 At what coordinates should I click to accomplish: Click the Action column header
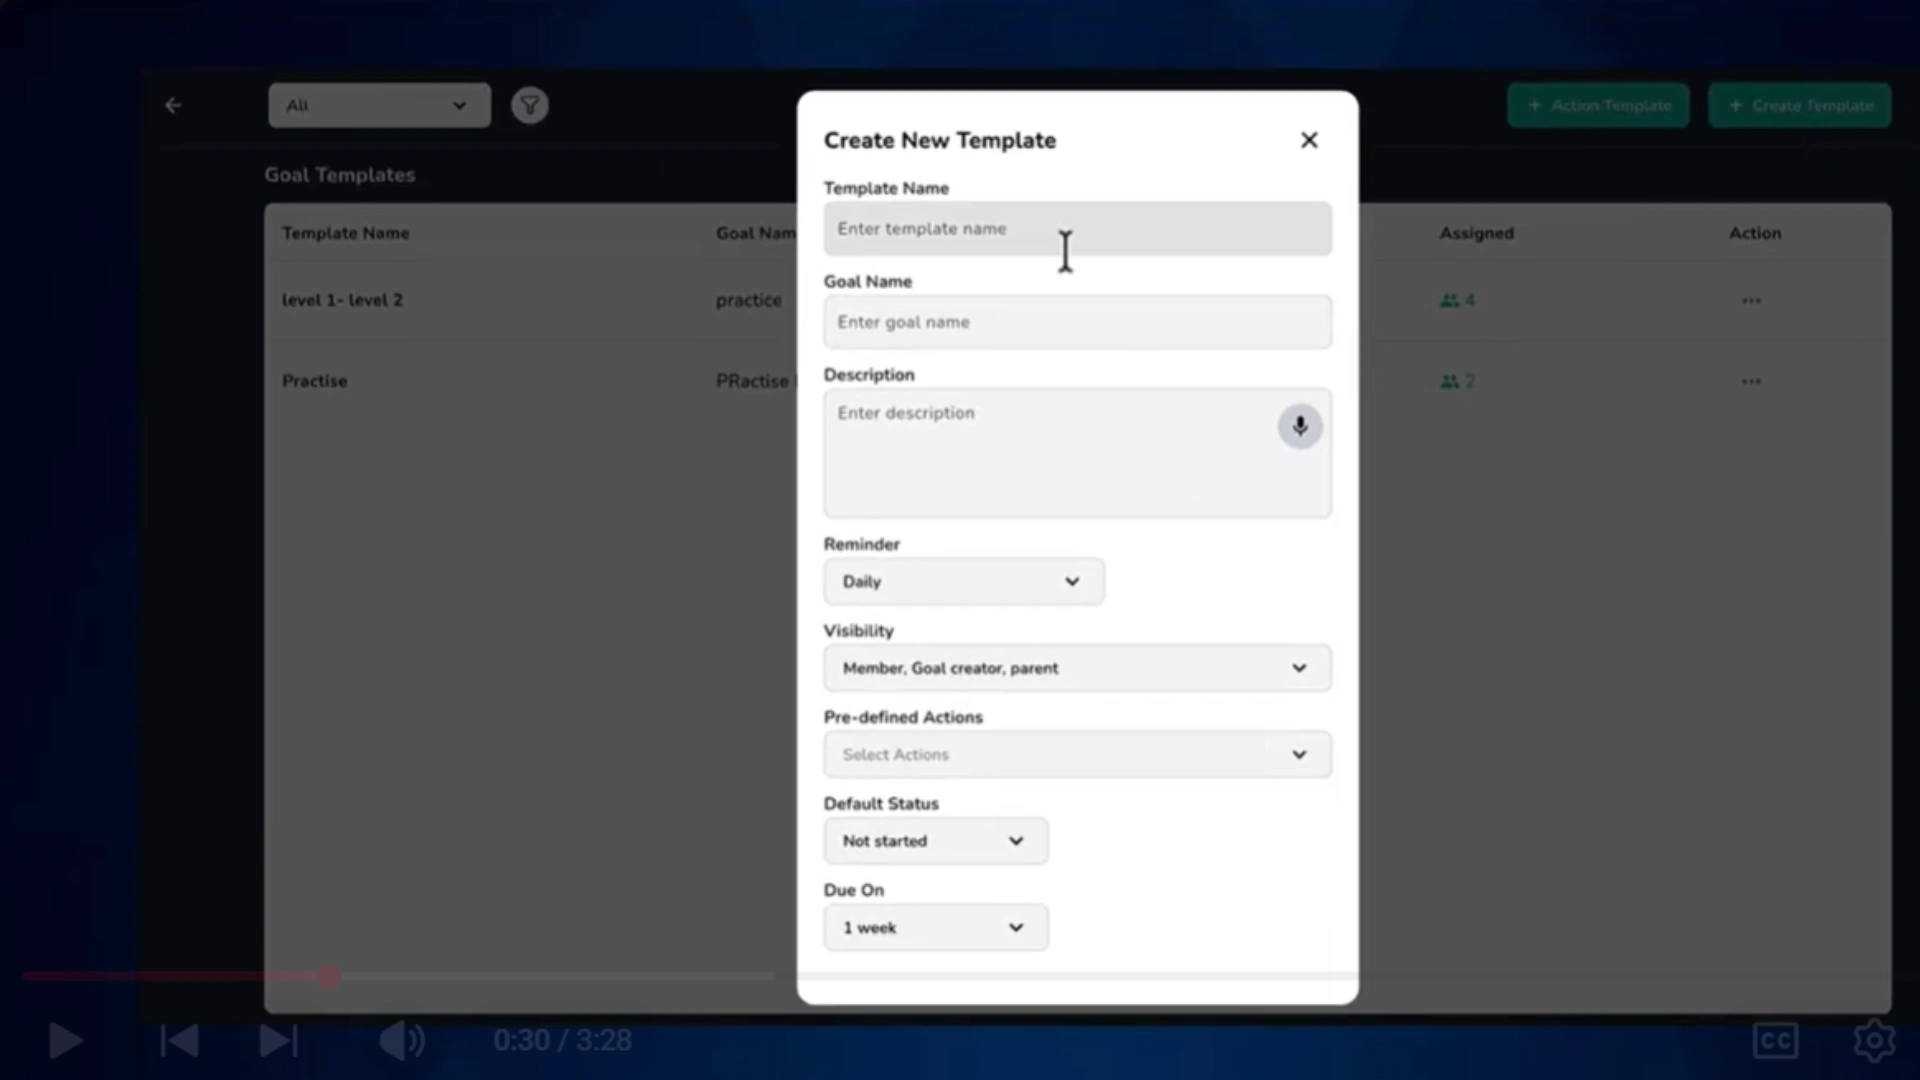pyautogui.click(x=1755, y=233)
